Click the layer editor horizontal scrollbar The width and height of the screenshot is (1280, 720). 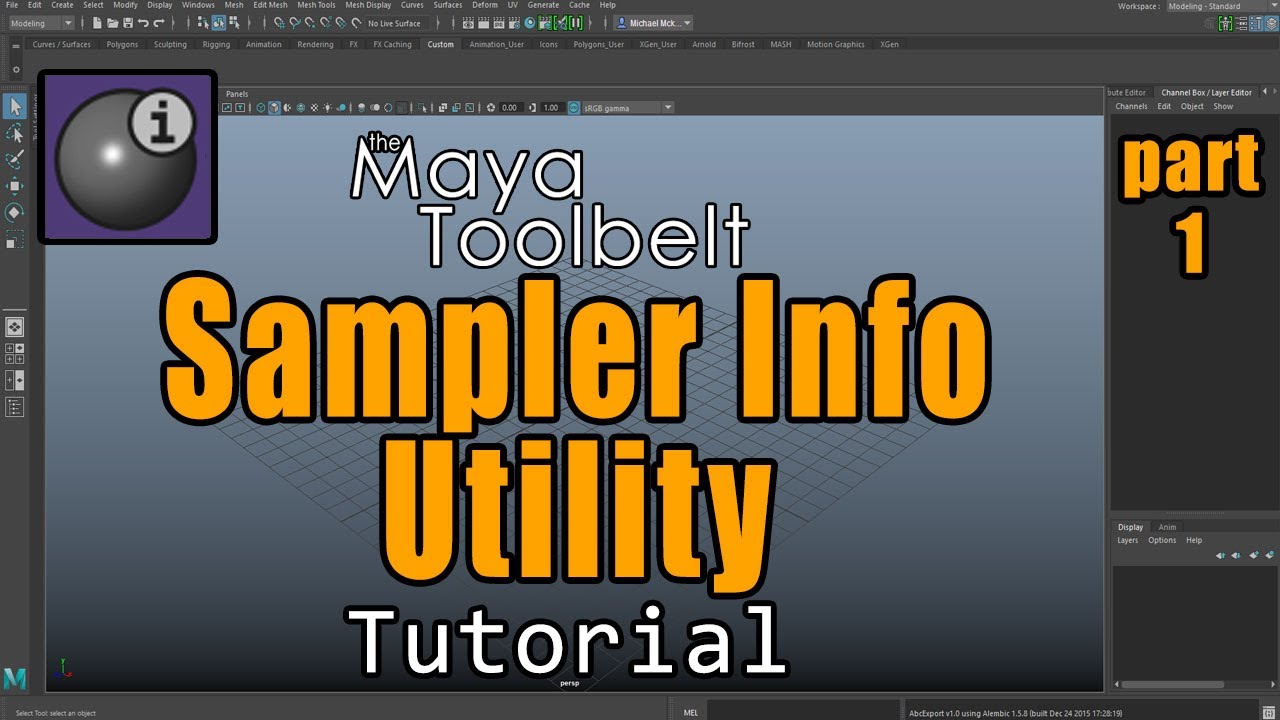[1173, 684]
